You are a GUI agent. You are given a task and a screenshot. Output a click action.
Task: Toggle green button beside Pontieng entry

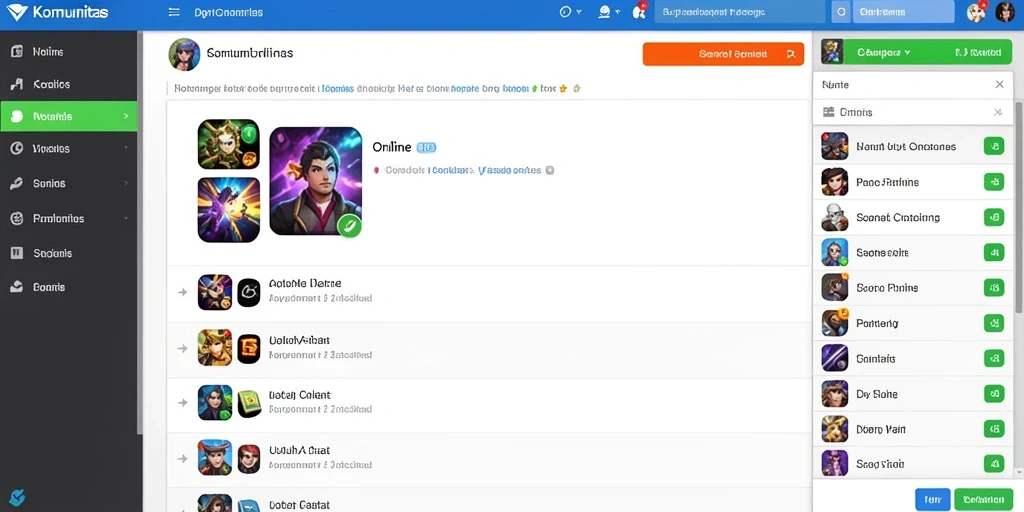(x=993, y=323)
